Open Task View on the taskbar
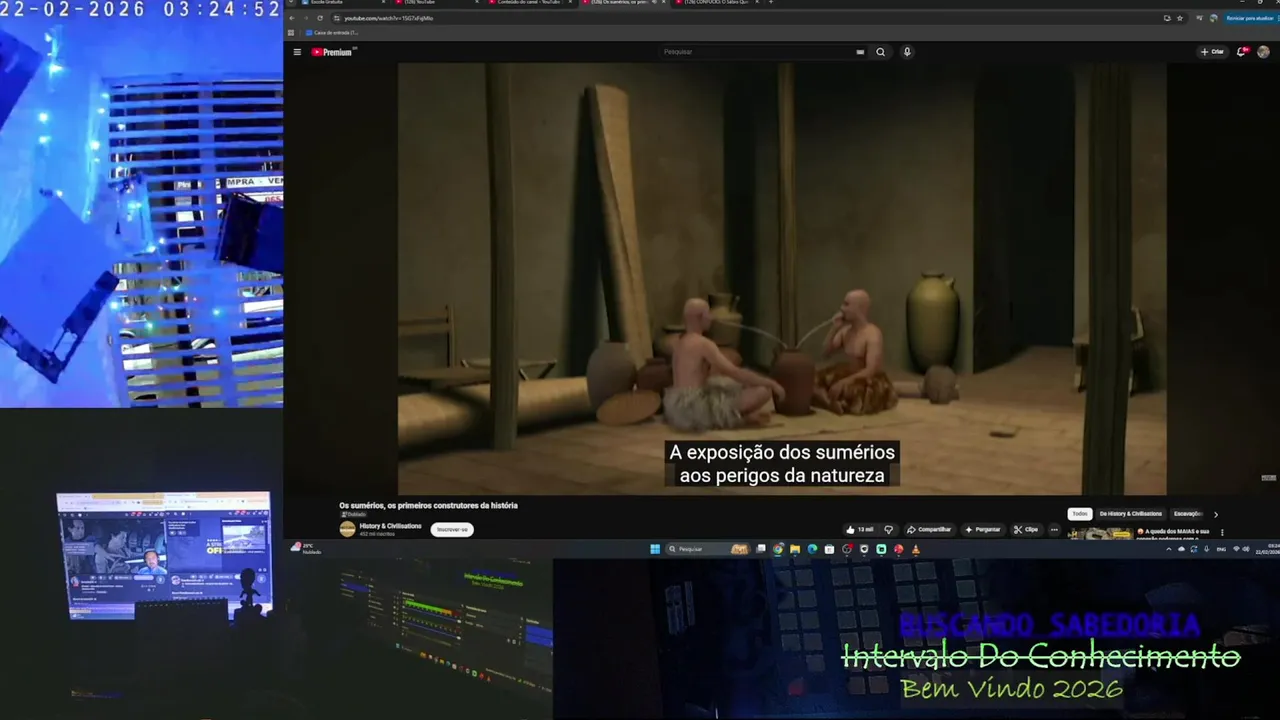 click(761, 549)
